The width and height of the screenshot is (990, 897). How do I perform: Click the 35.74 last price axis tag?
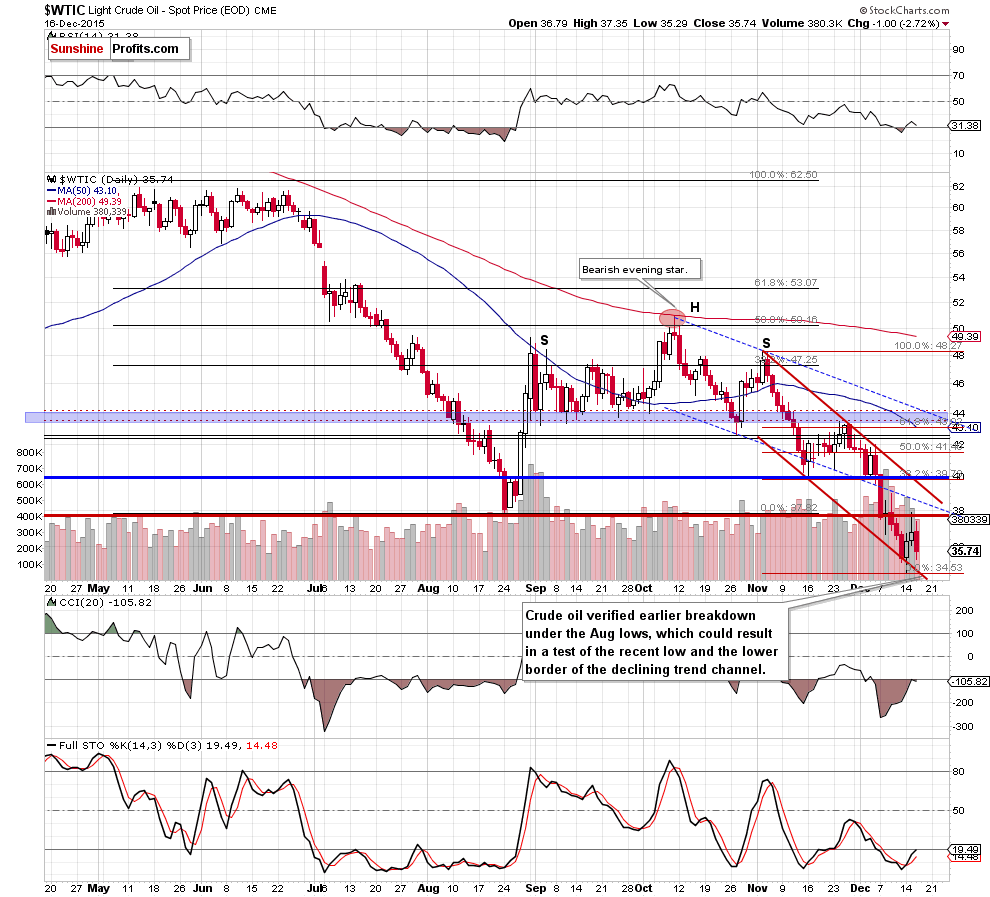tap(965, 550)
